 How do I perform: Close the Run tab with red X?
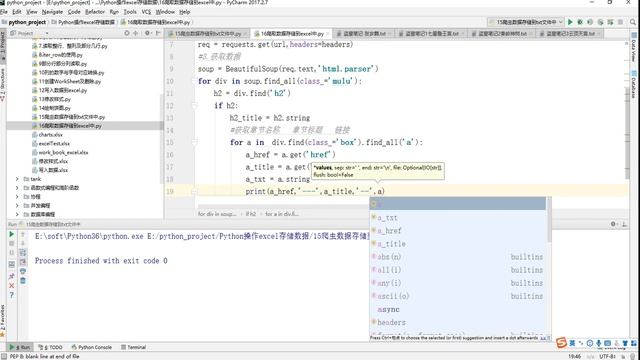11,286
